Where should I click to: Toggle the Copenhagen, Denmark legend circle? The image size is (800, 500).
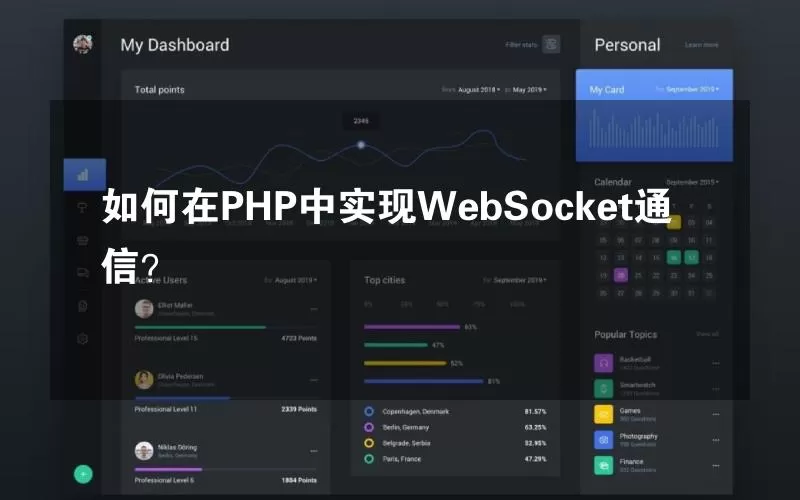tap(369, 411)
